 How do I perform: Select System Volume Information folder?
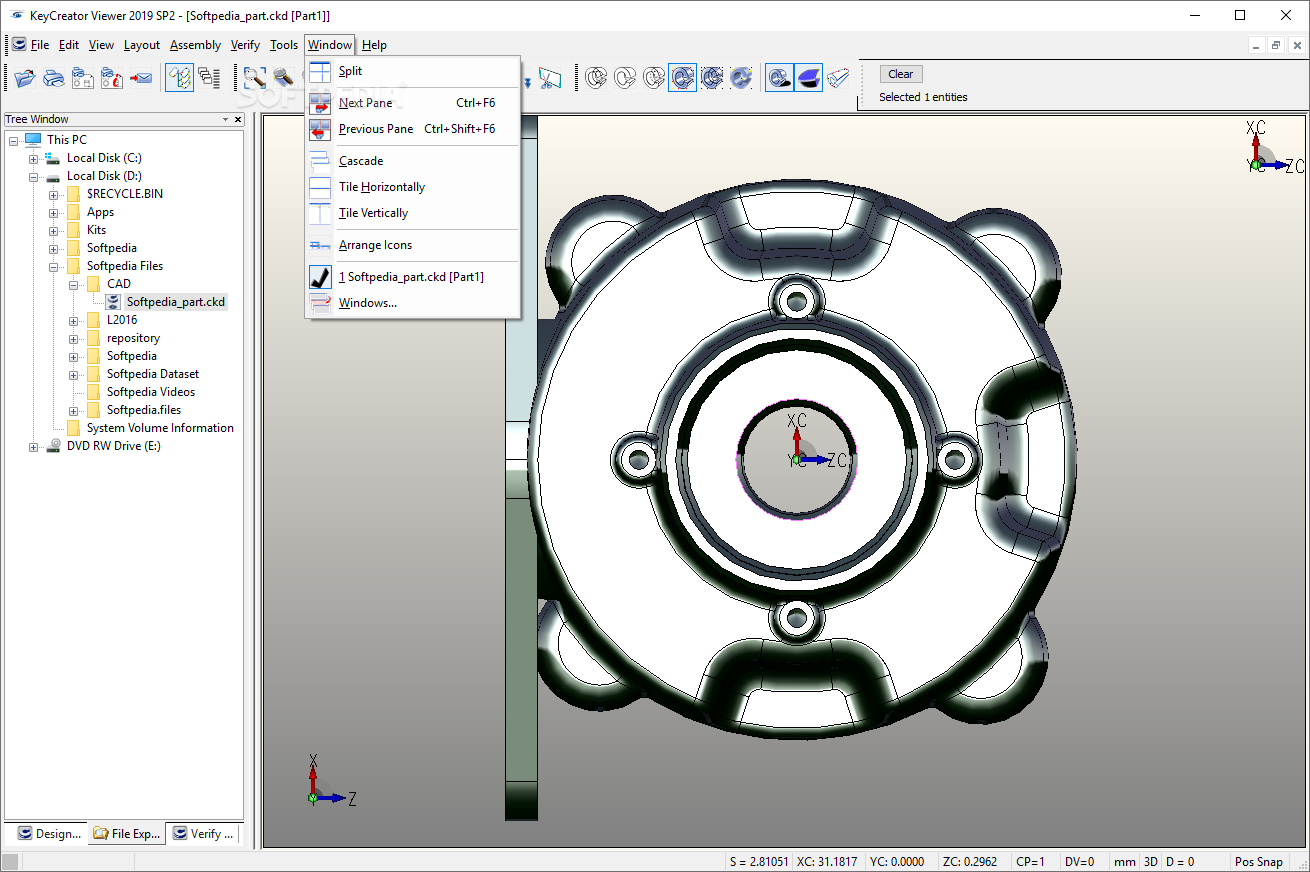(x=160, y=428)
